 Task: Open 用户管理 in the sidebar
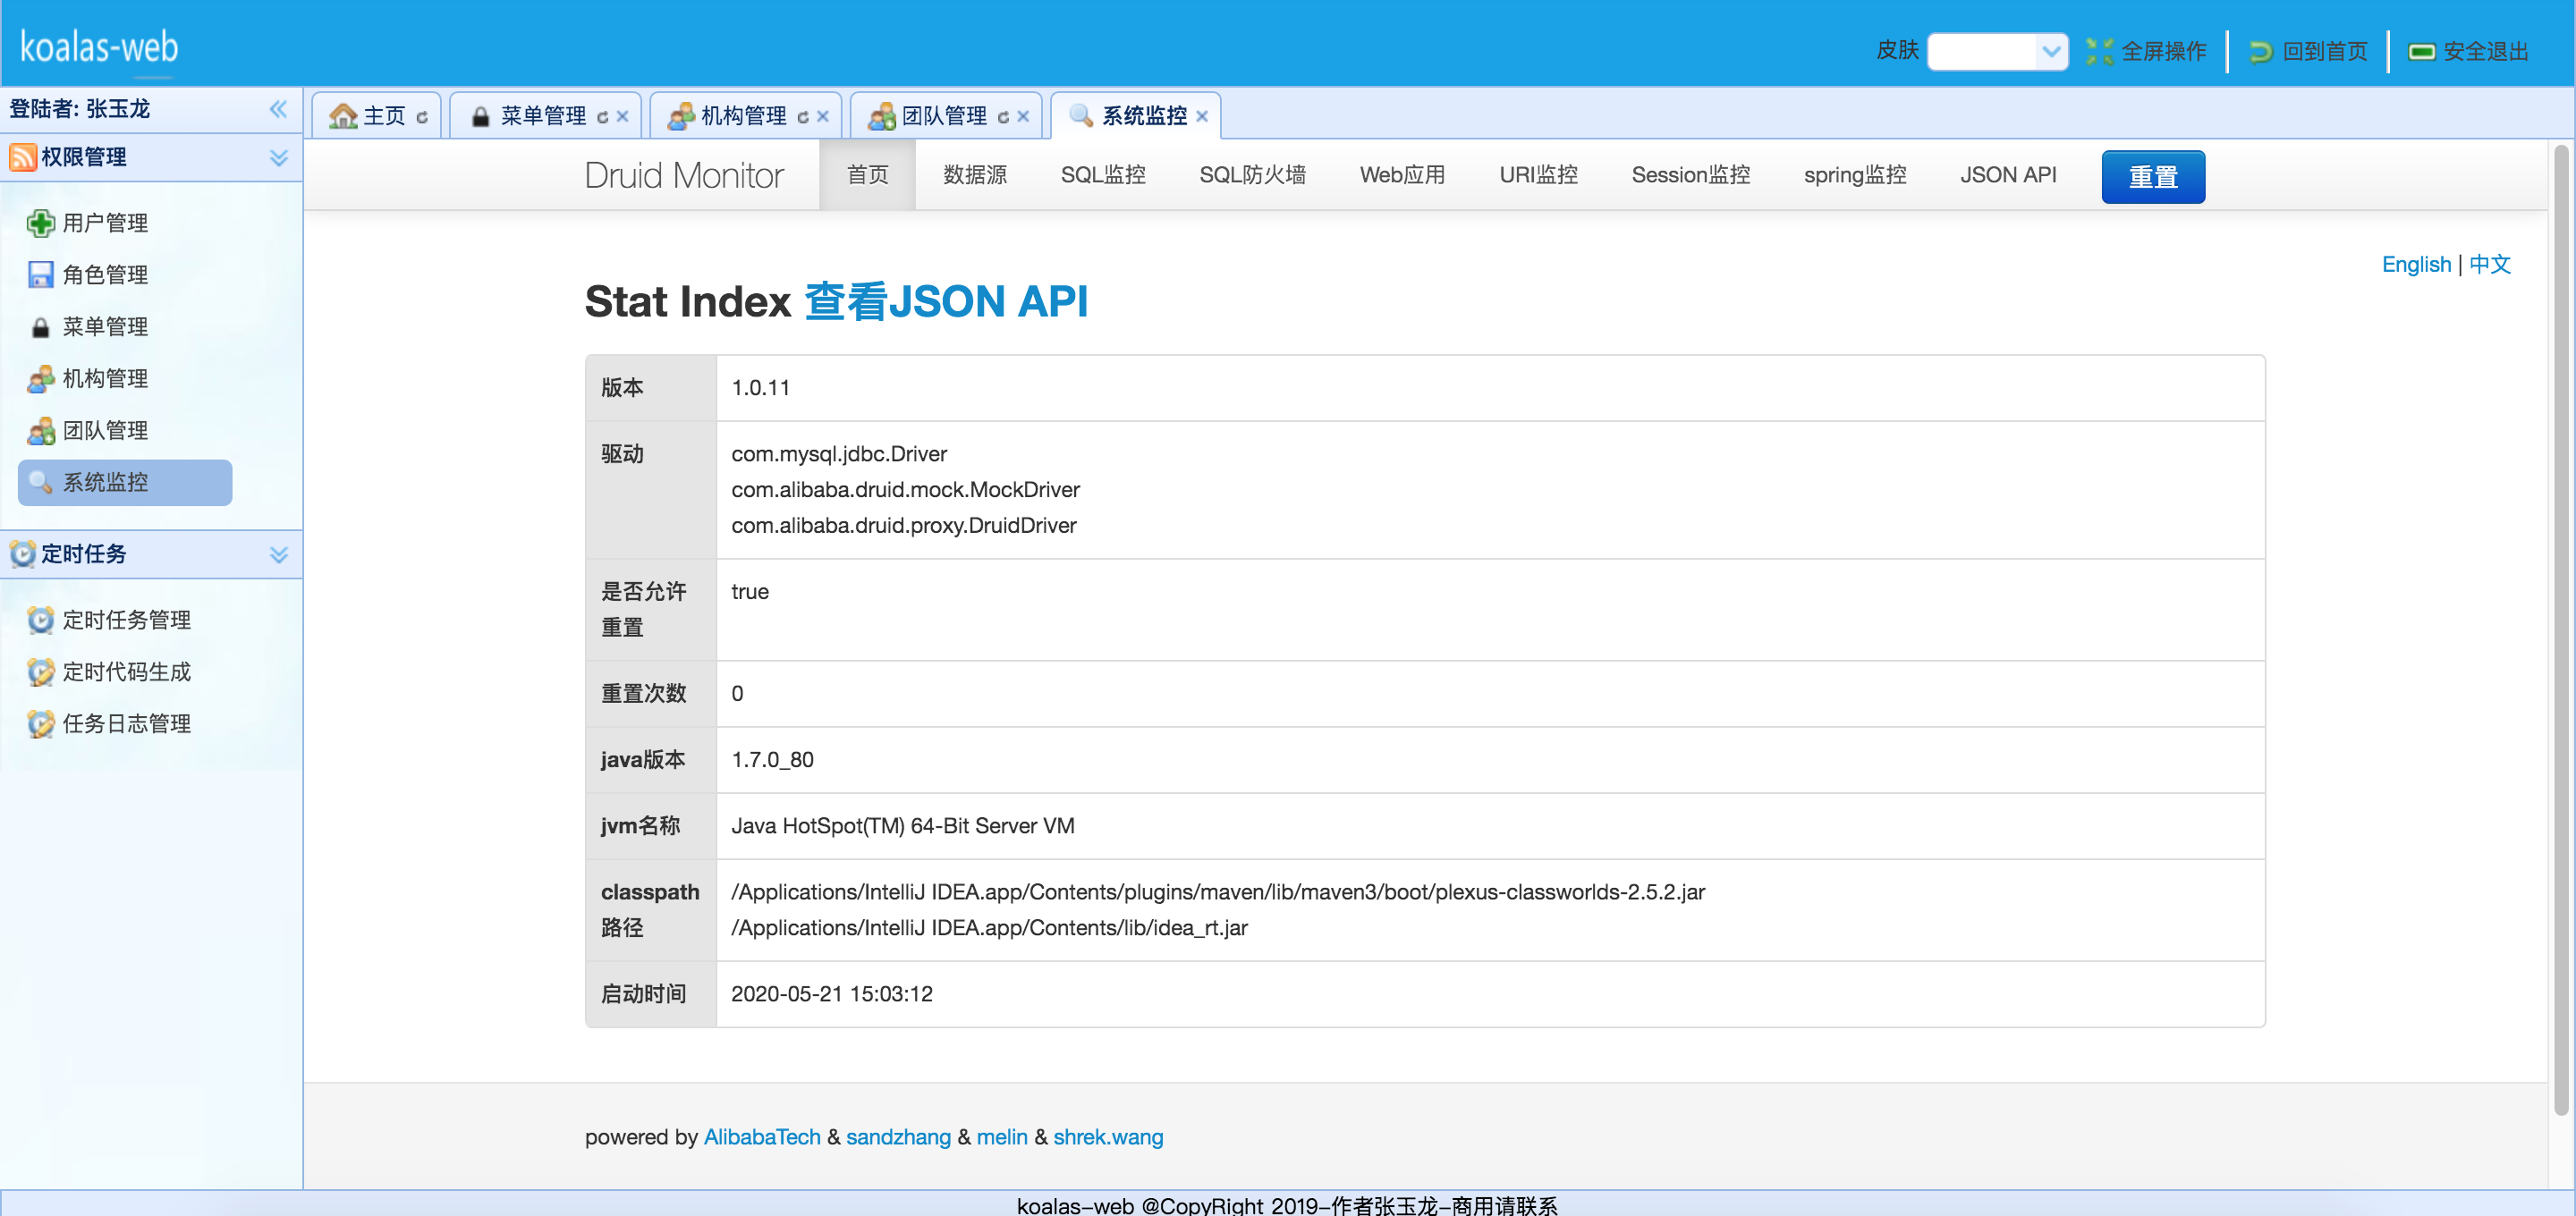105,223
